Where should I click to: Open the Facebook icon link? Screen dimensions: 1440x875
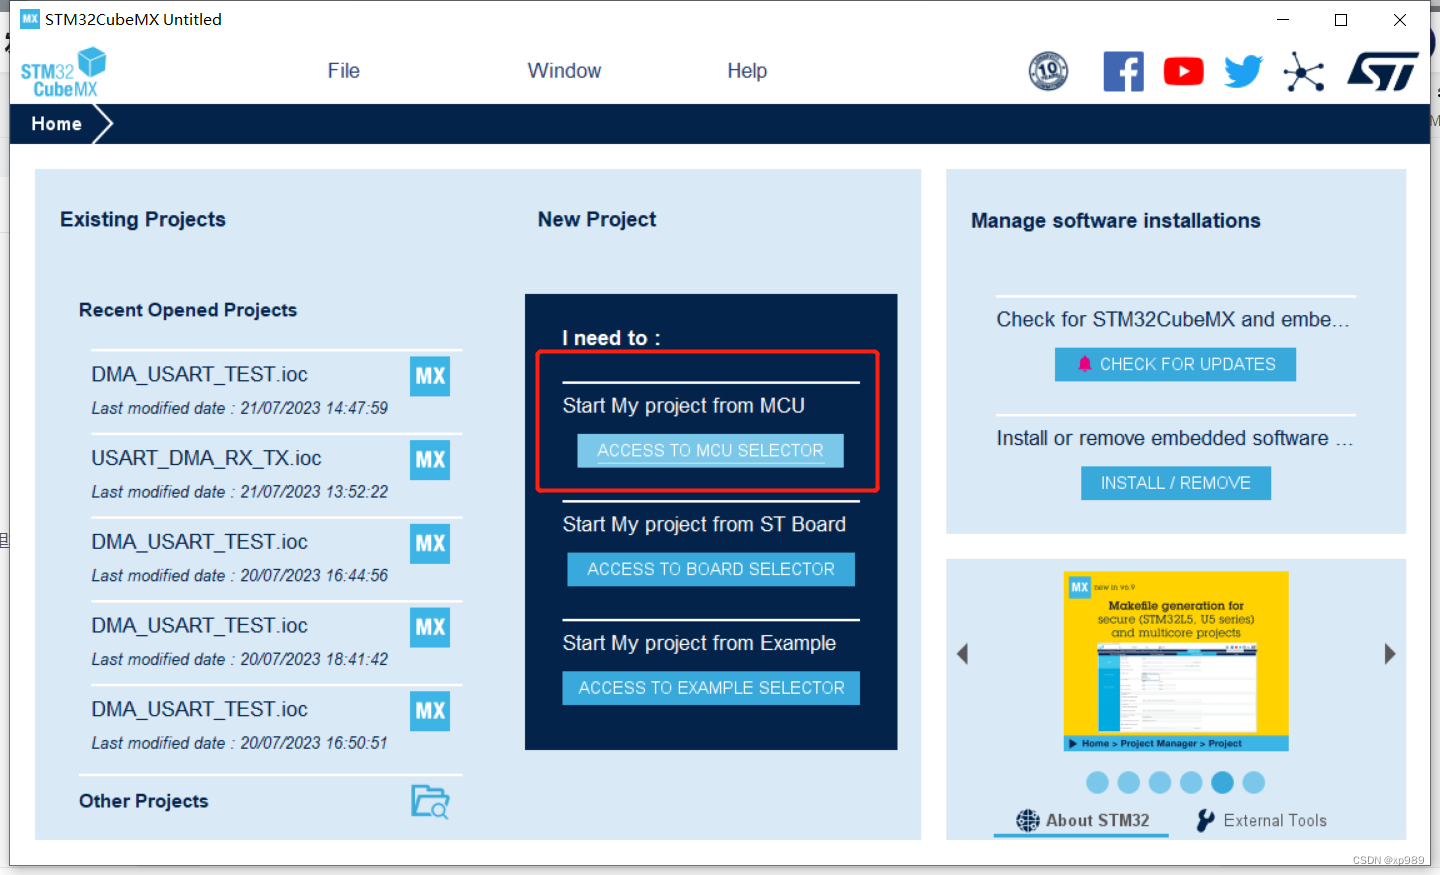pos(1123,71)
